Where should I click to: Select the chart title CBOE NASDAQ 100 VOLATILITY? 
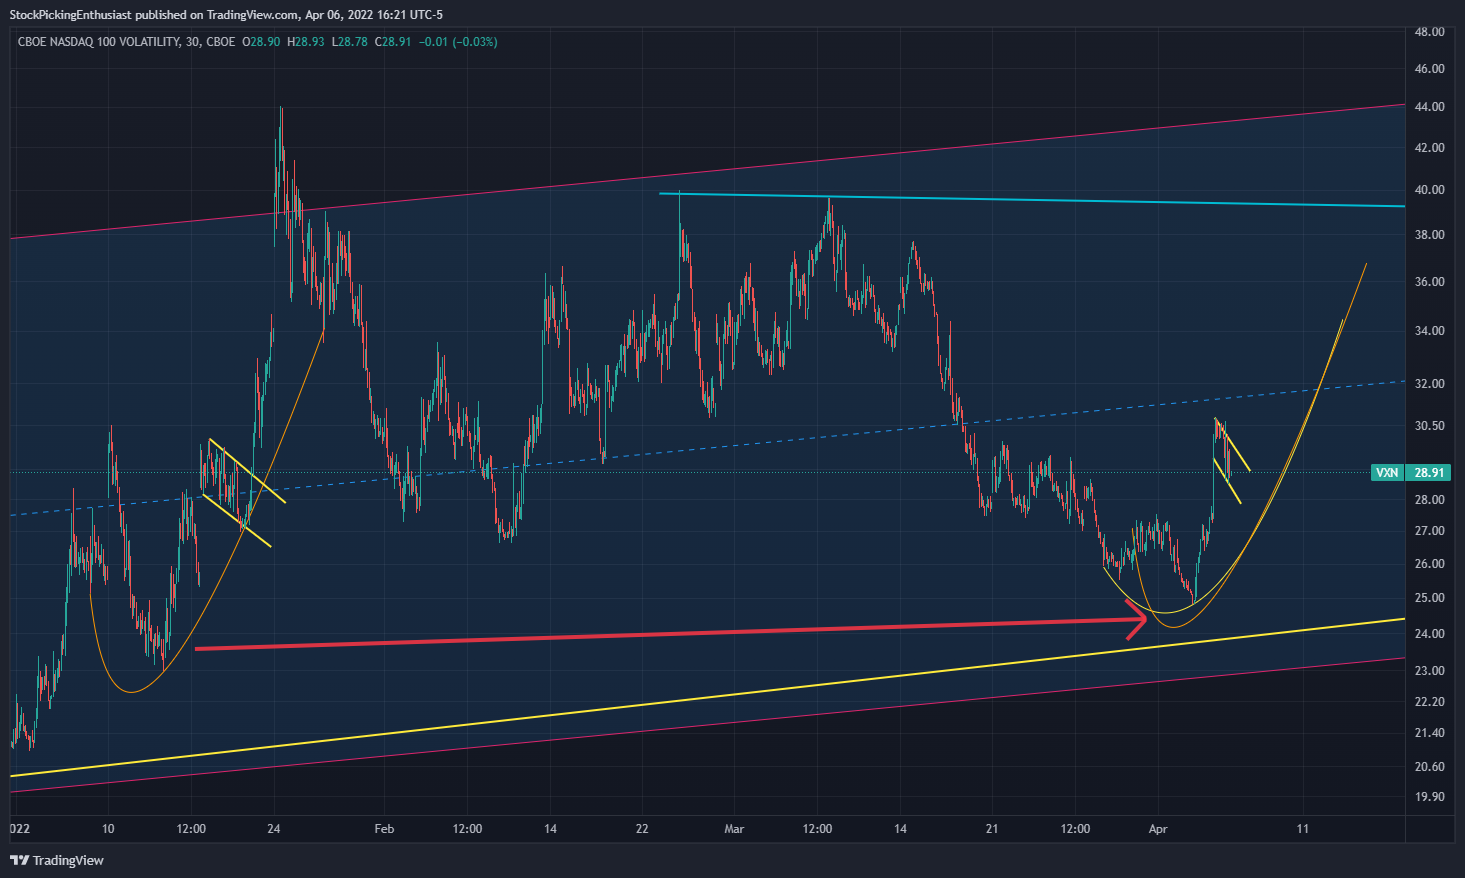pyautogui.click(x=98, y=42)
